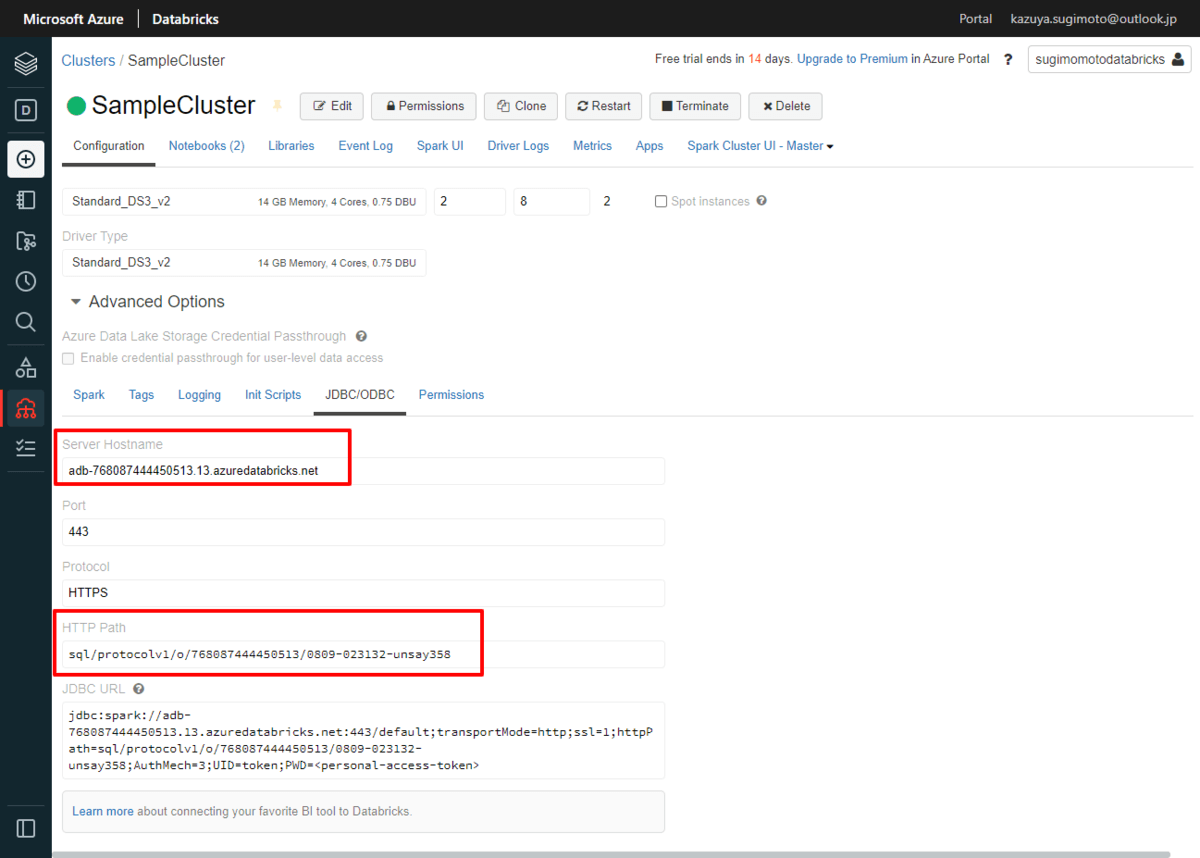Image resolution: width=1200 pixels, height=858 pixels.
Task: Click the info icon beside JDBC URL
Action: [139, 689]
